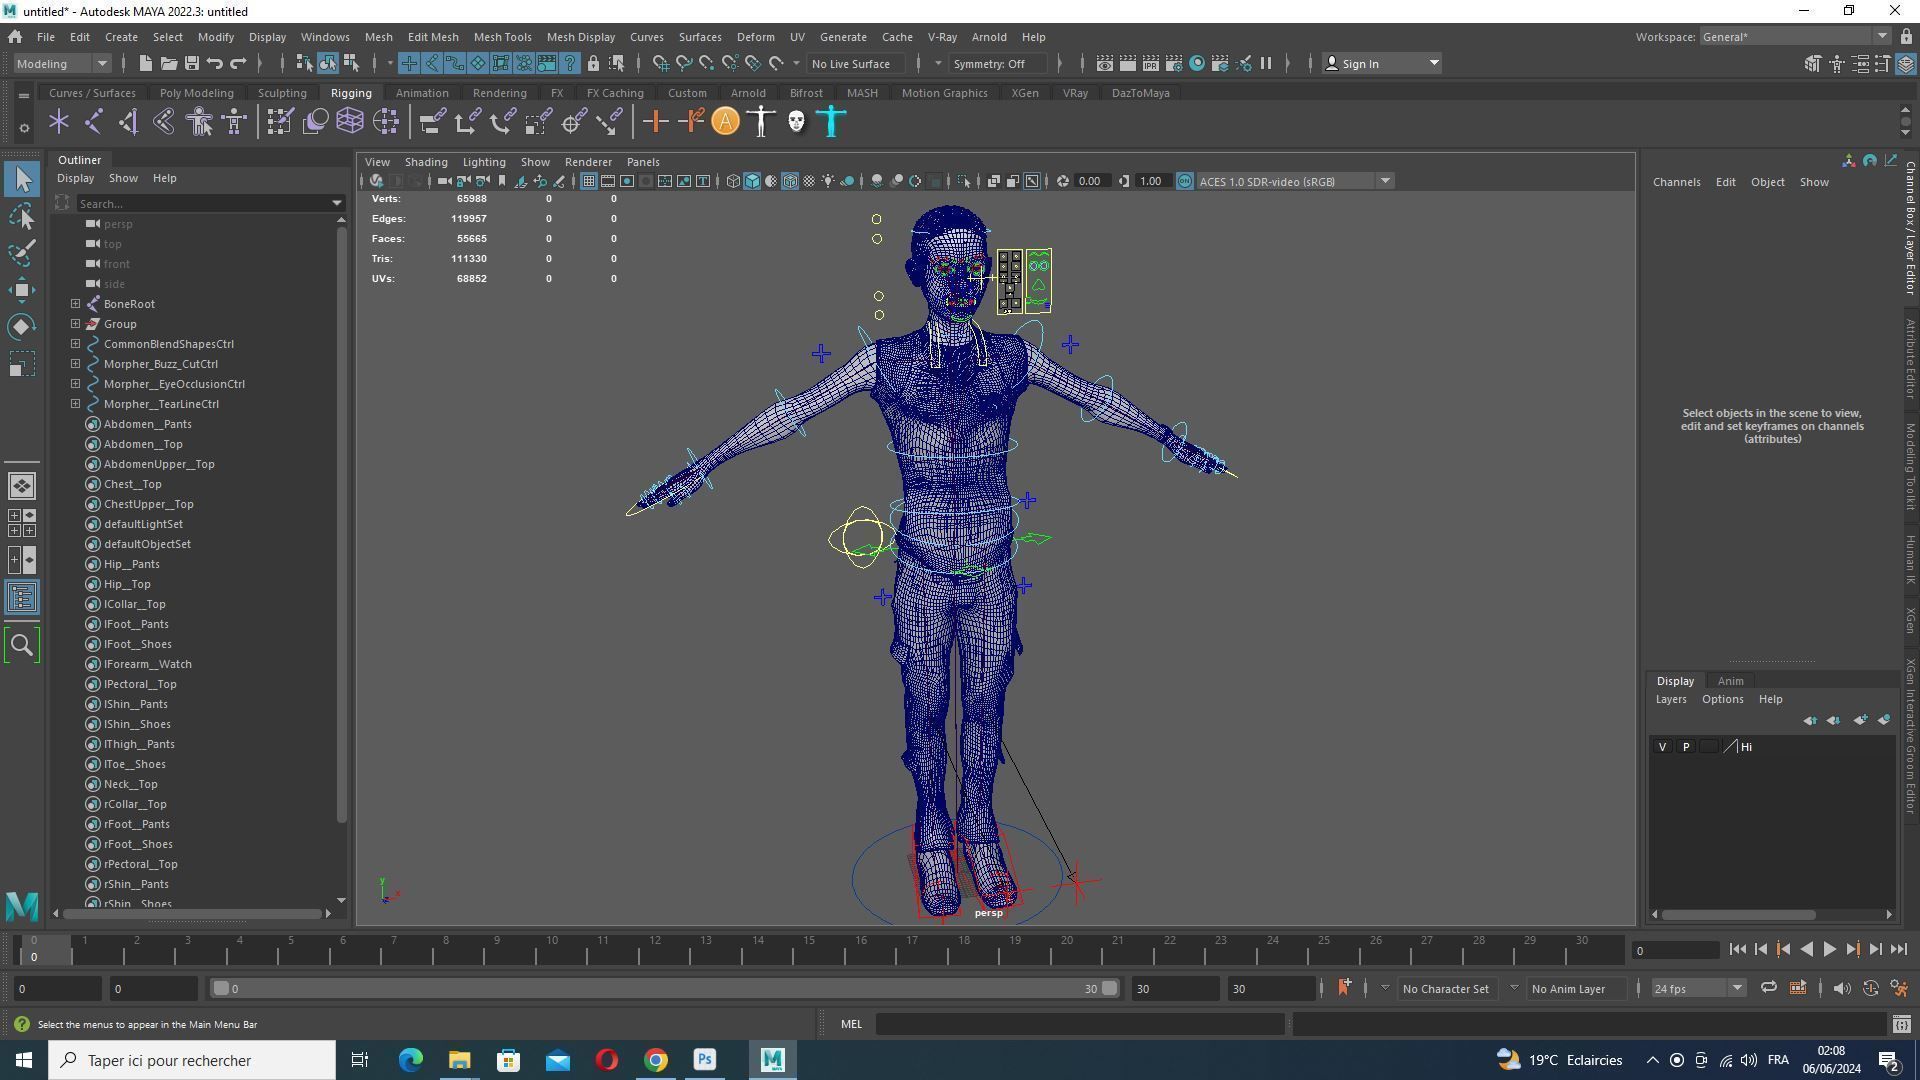Image resolution: width=1920 pixels, height=1080 pixels.
Task: Switch to the Poly Modeling shelf tab
Action: [196, 93]
